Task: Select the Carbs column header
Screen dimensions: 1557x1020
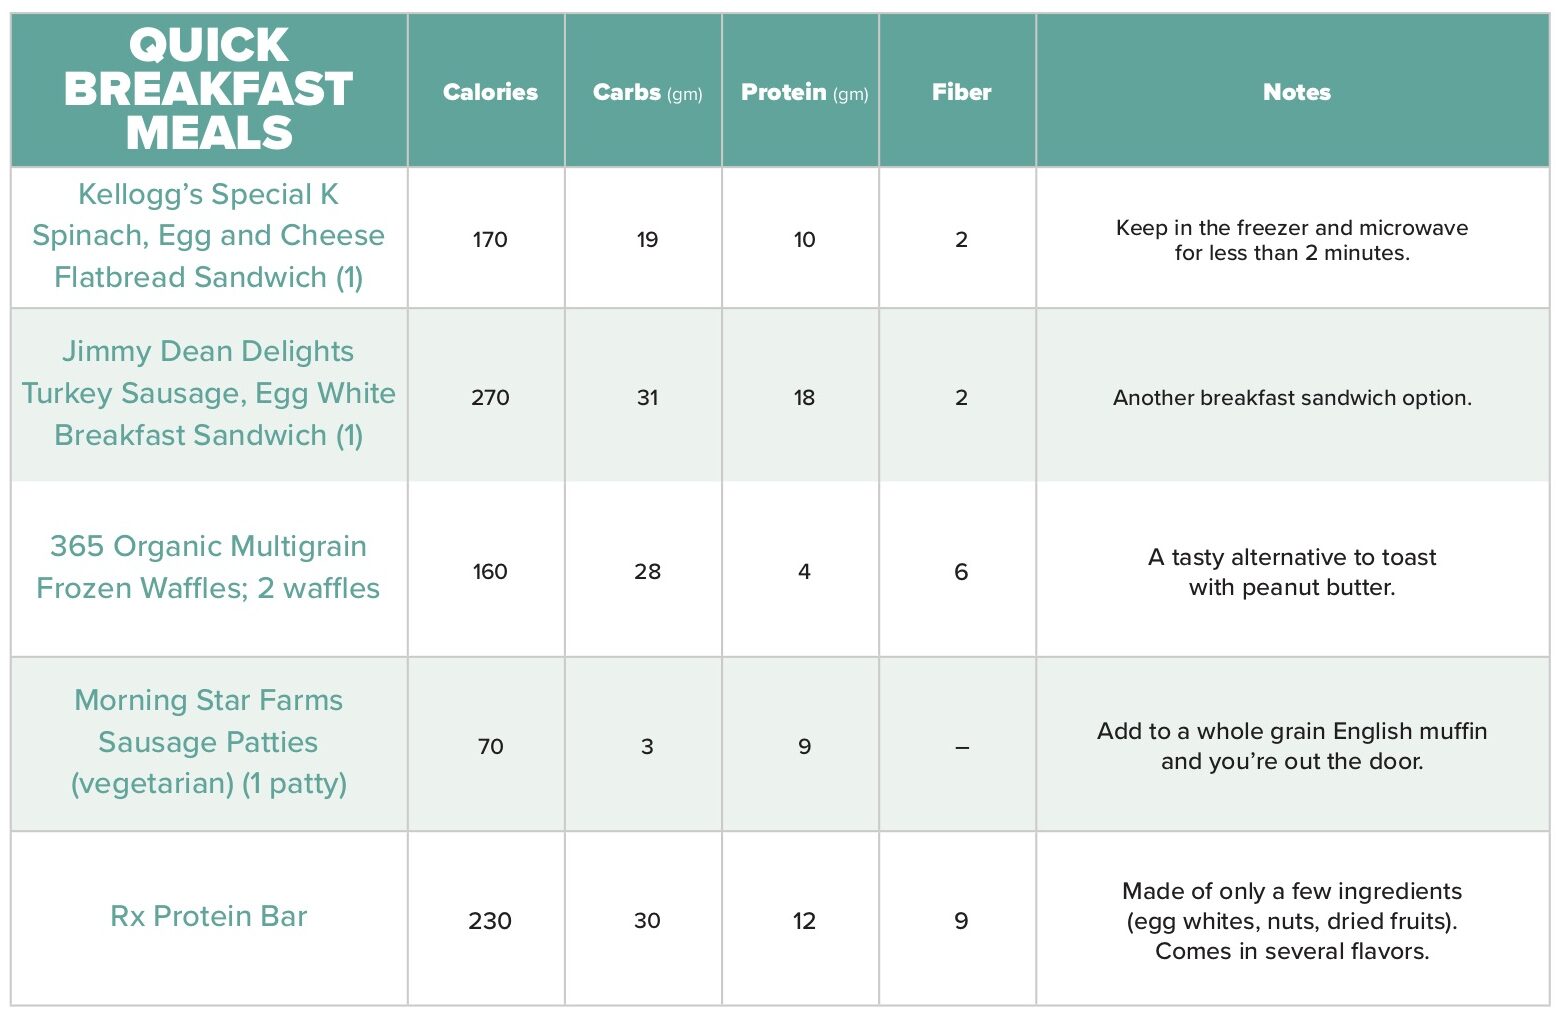Action: tap(647, 92)
